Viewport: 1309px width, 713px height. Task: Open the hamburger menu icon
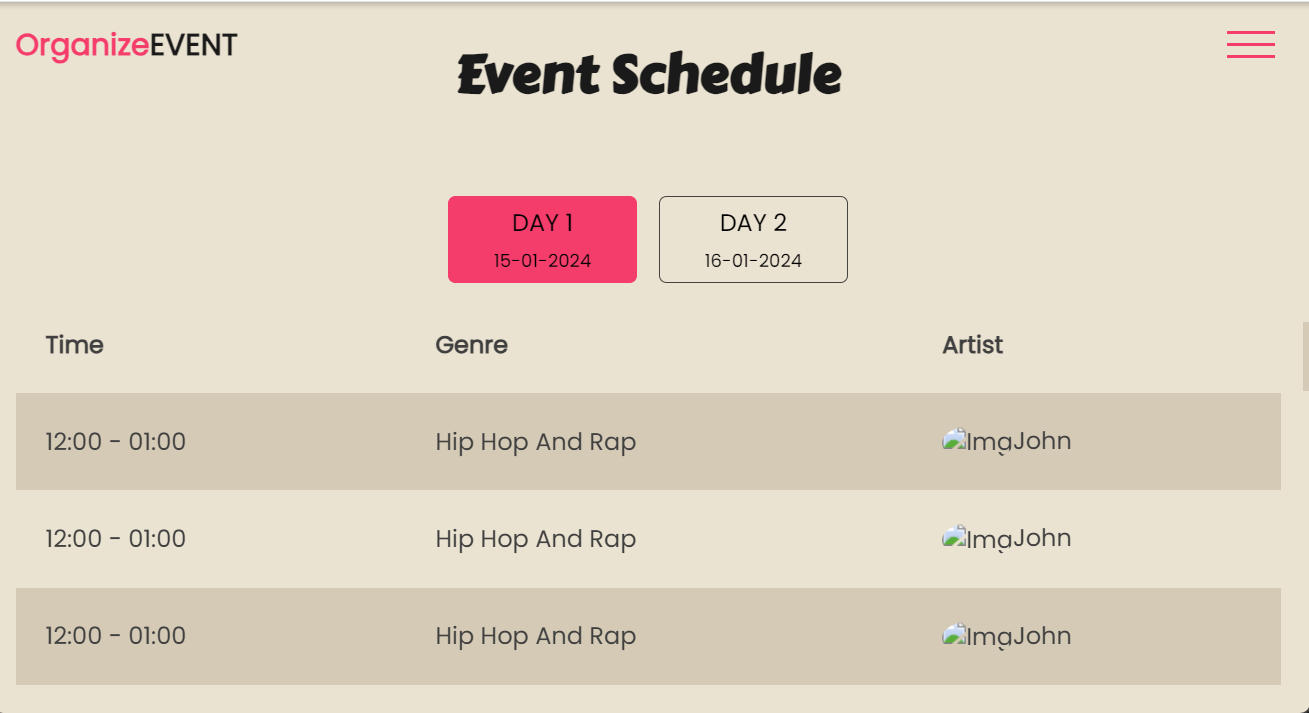1250,45
